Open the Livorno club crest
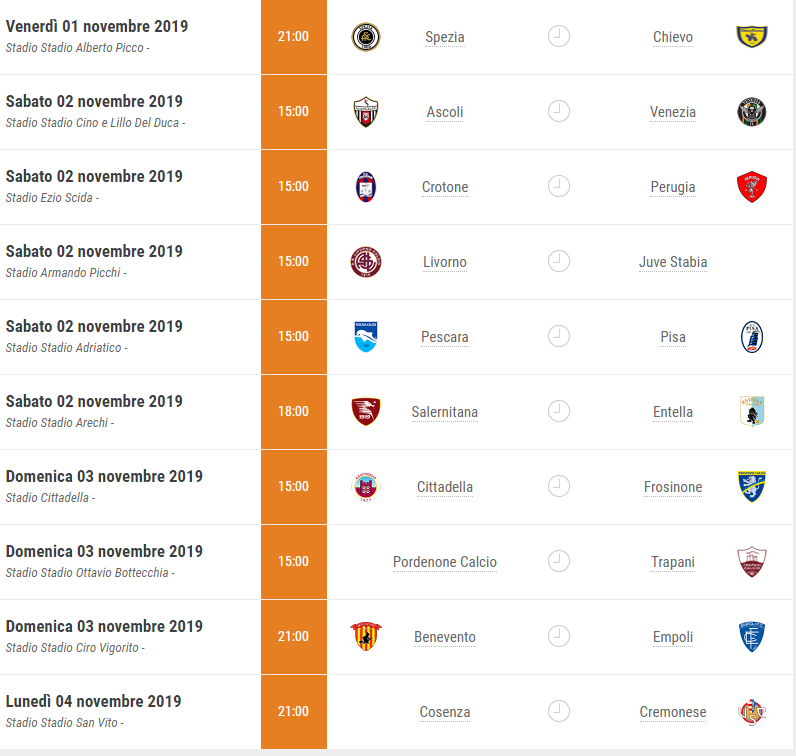Image resolution: width=796 pixels, height=756 pixels. pyautogui.click(x=366, y=262)
